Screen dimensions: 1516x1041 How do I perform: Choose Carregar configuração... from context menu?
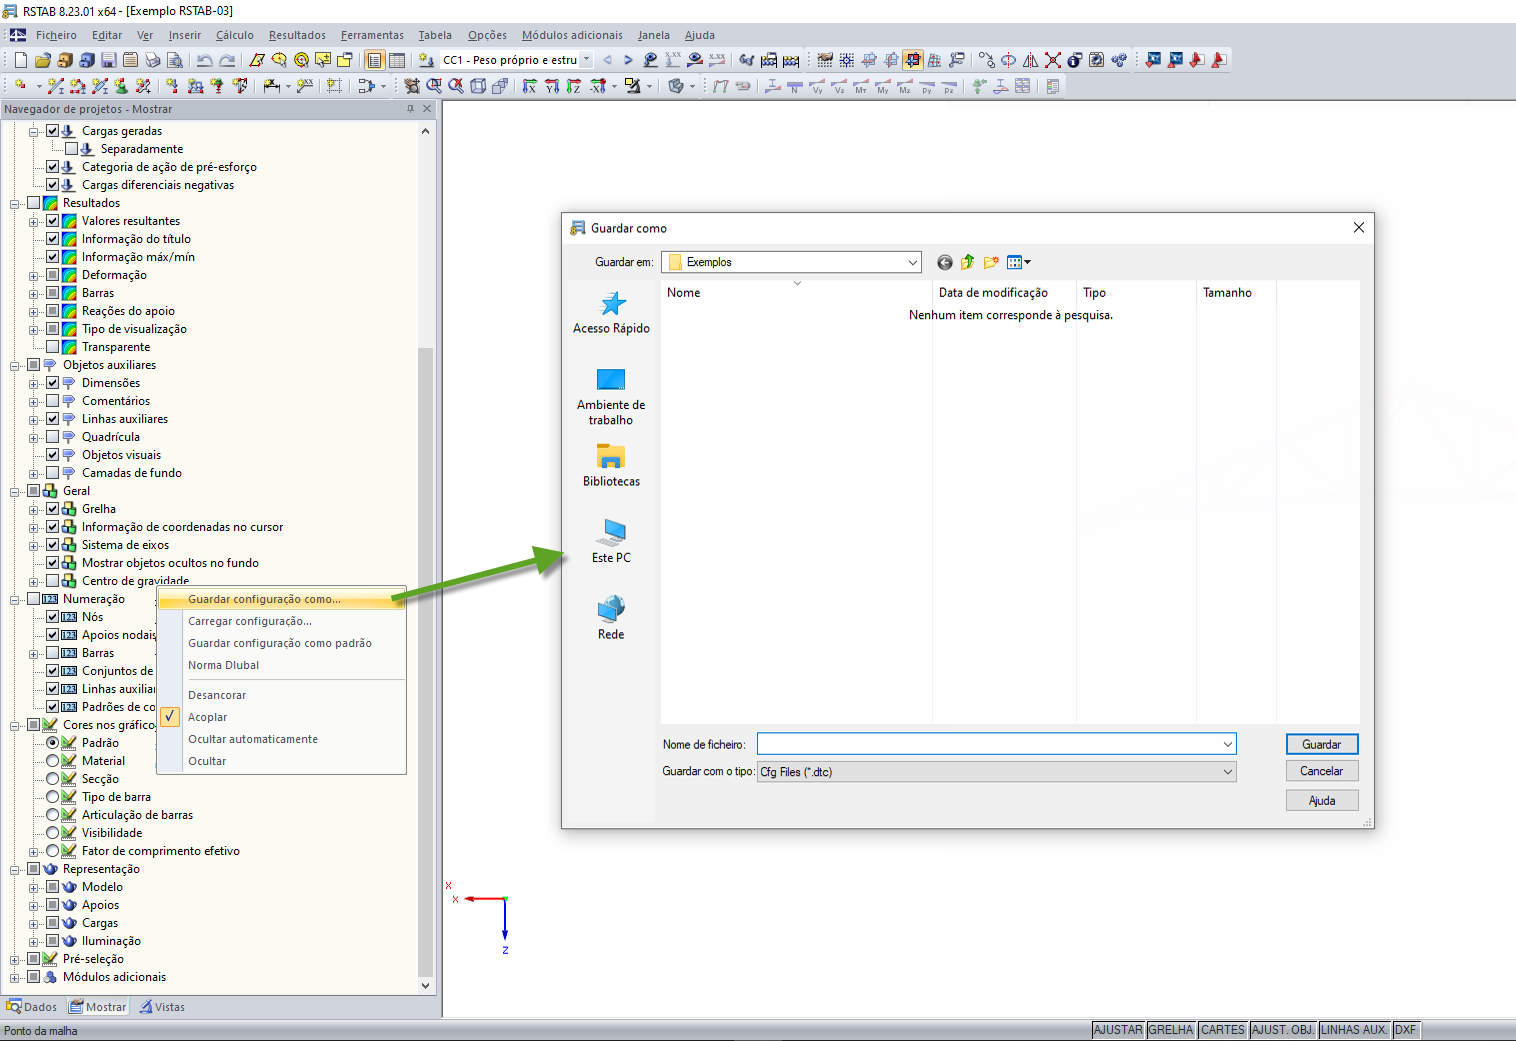point(250,621)
